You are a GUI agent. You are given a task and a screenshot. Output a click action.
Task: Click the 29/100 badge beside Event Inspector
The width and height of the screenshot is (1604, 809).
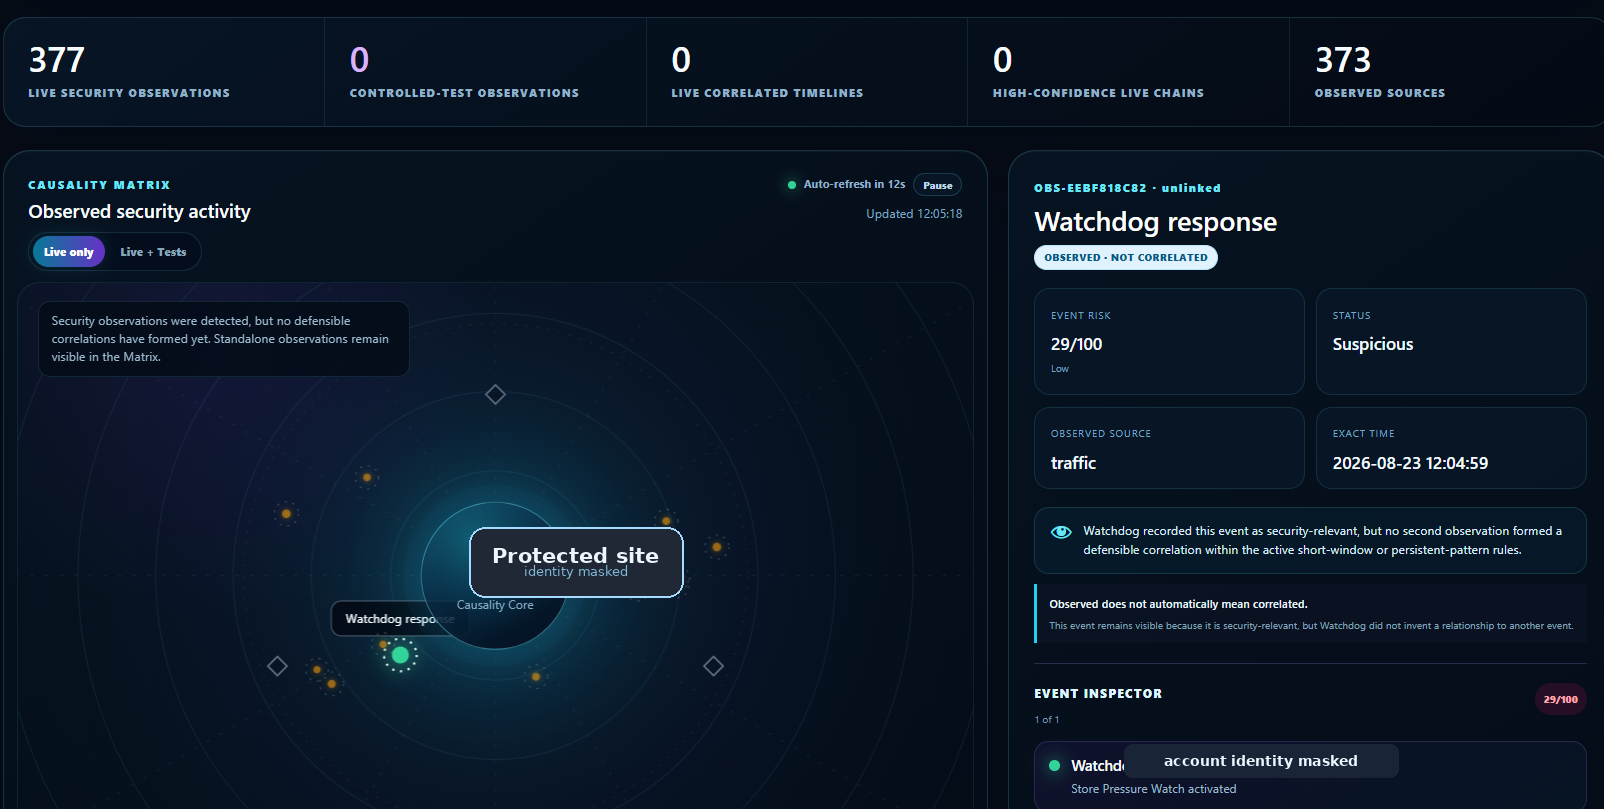tap(1560, 700)
